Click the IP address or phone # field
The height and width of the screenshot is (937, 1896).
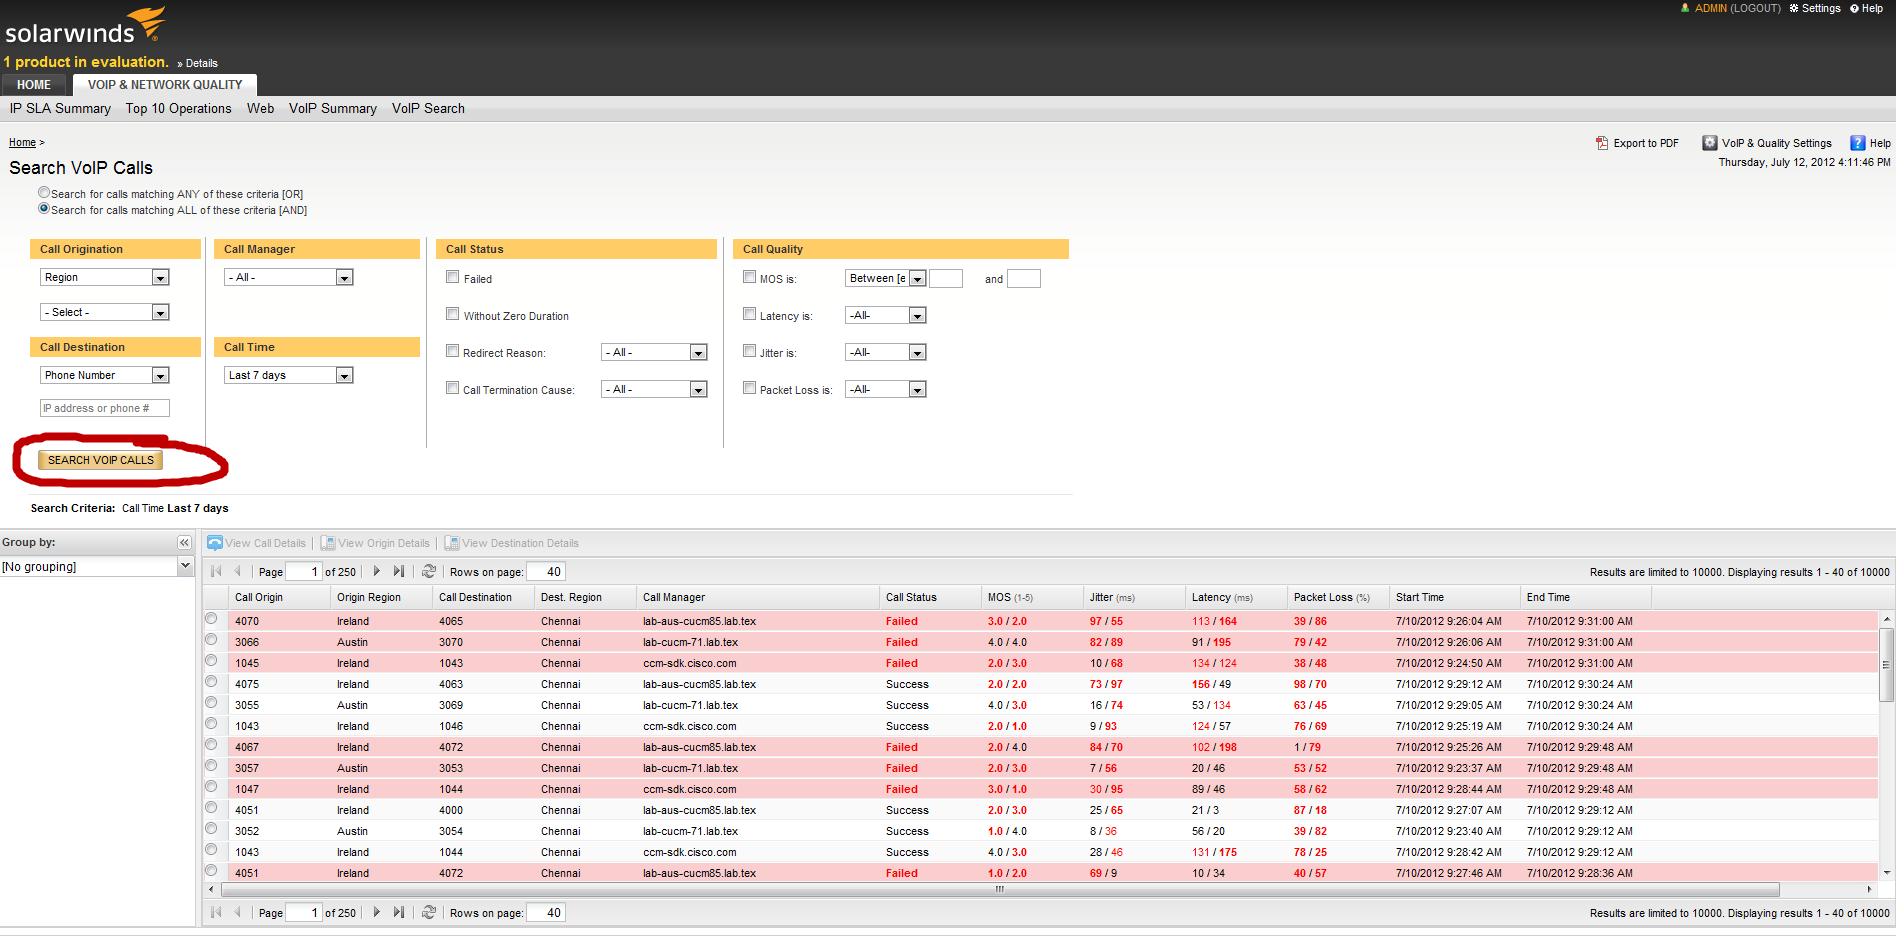105,408
